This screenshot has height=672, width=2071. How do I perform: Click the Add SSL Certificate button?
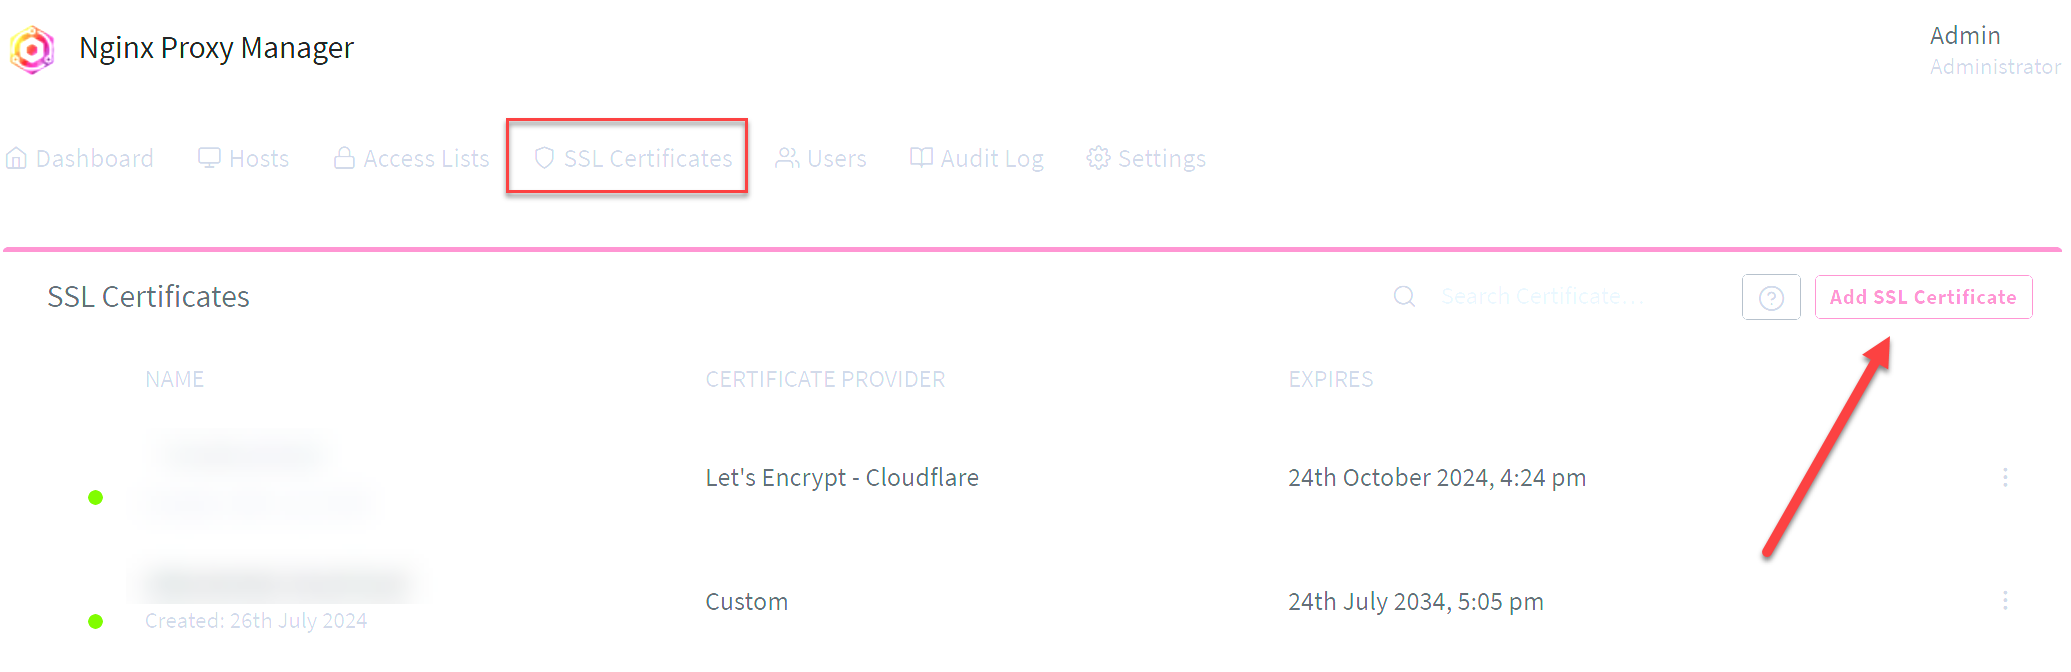[x=1923, y=297]
